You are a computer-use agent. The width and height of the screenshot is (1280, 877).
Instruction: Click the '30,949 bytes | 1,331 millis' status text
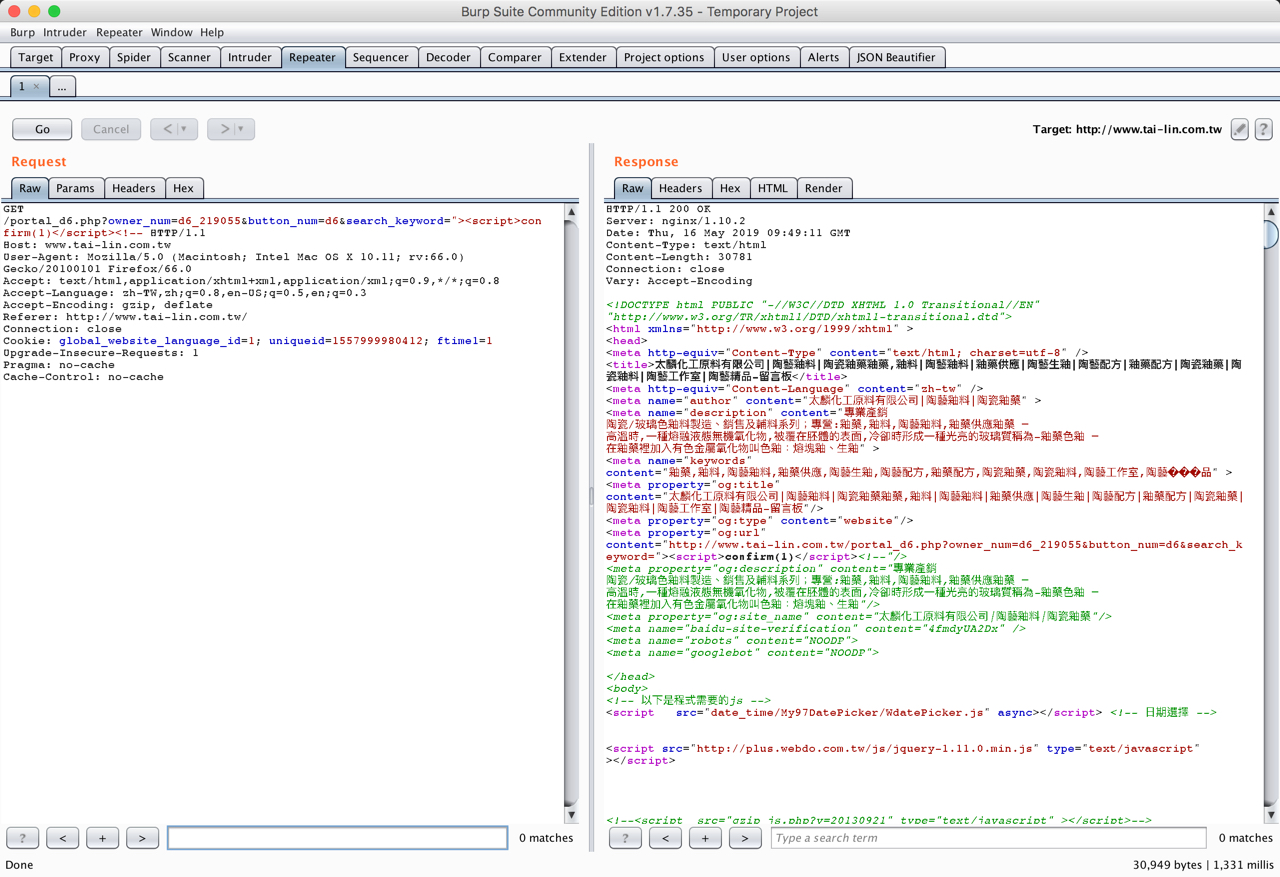click(x=1203, y=864)
